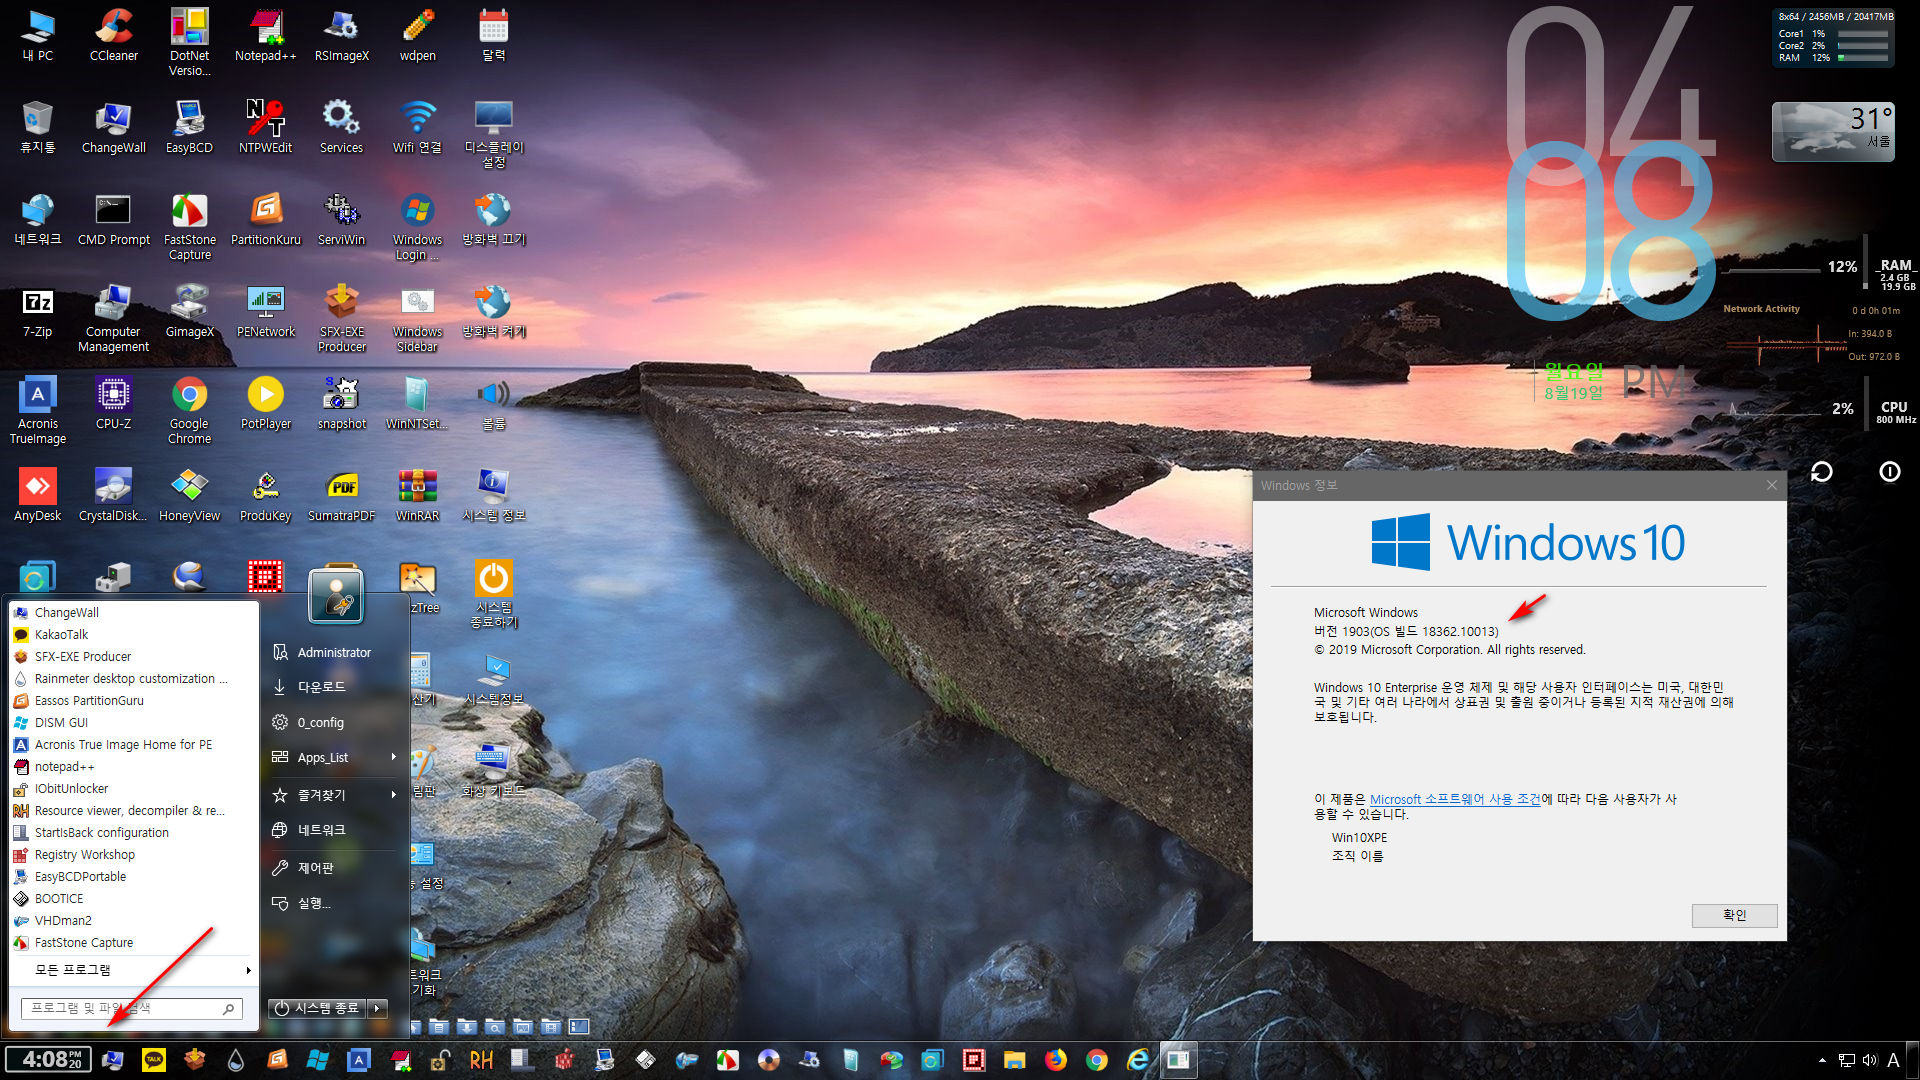Open RSImageX desktop icon
This screenshot has width=1920, height=1080.
341,35
